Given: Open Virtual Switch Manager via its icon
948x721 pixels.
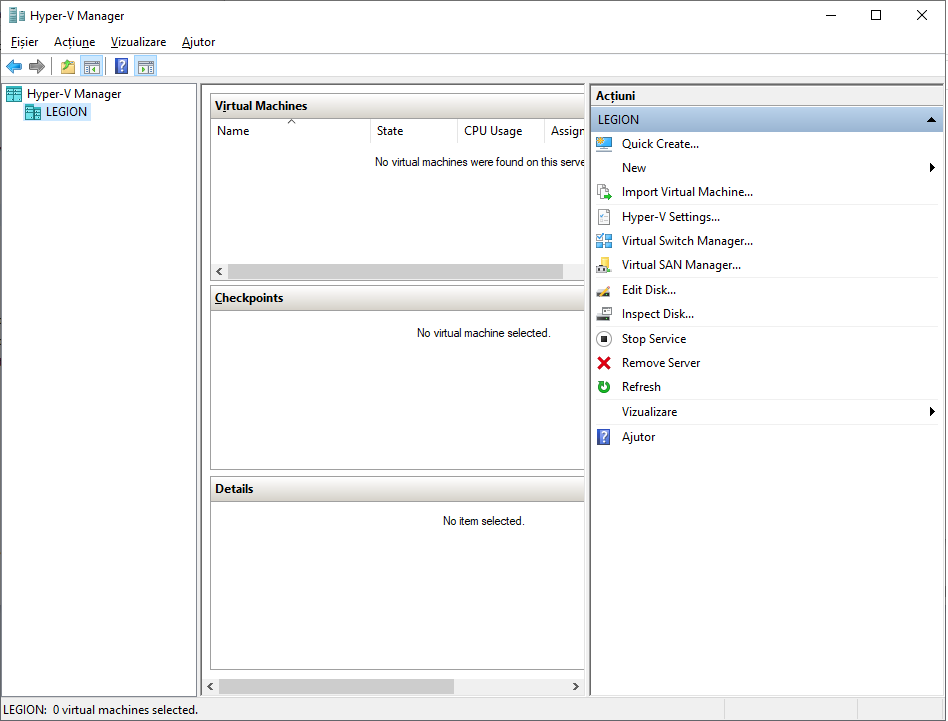Looking at the screenshot, I should point(603,241).
